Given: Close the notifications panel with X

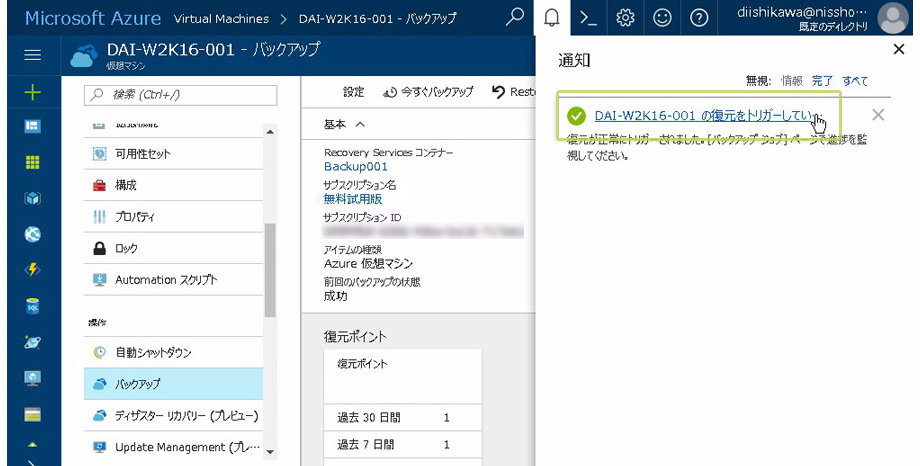Looking at the screenshot, I should (898, 49).
